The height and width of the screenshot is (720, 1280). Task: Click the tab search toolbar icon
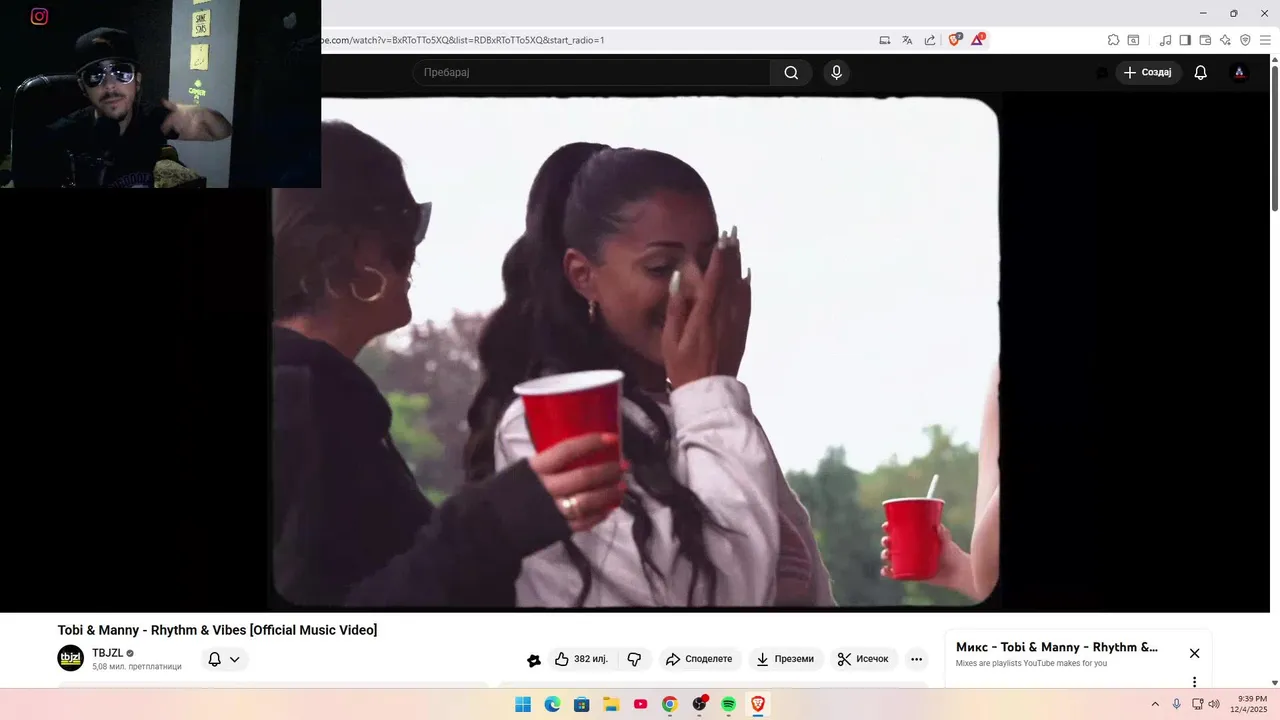pyautogui.click(x=1133, y=40)
